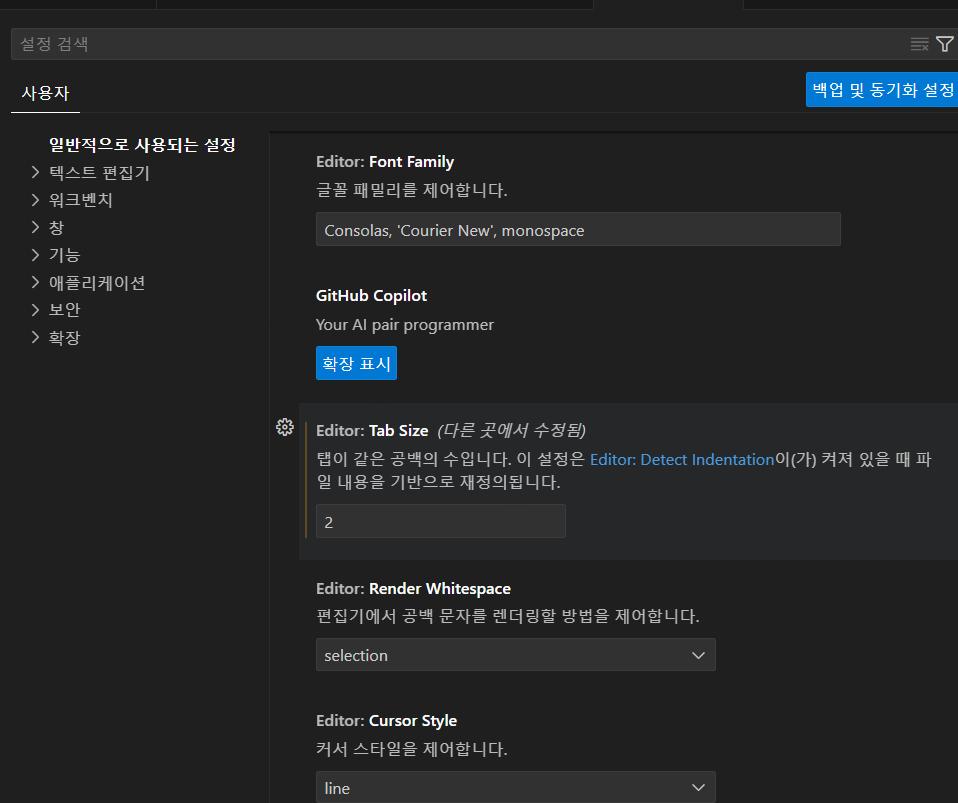Click the 백업 및 동기화 설정 button
958x803 pixels.
click(x=883, y=90)
